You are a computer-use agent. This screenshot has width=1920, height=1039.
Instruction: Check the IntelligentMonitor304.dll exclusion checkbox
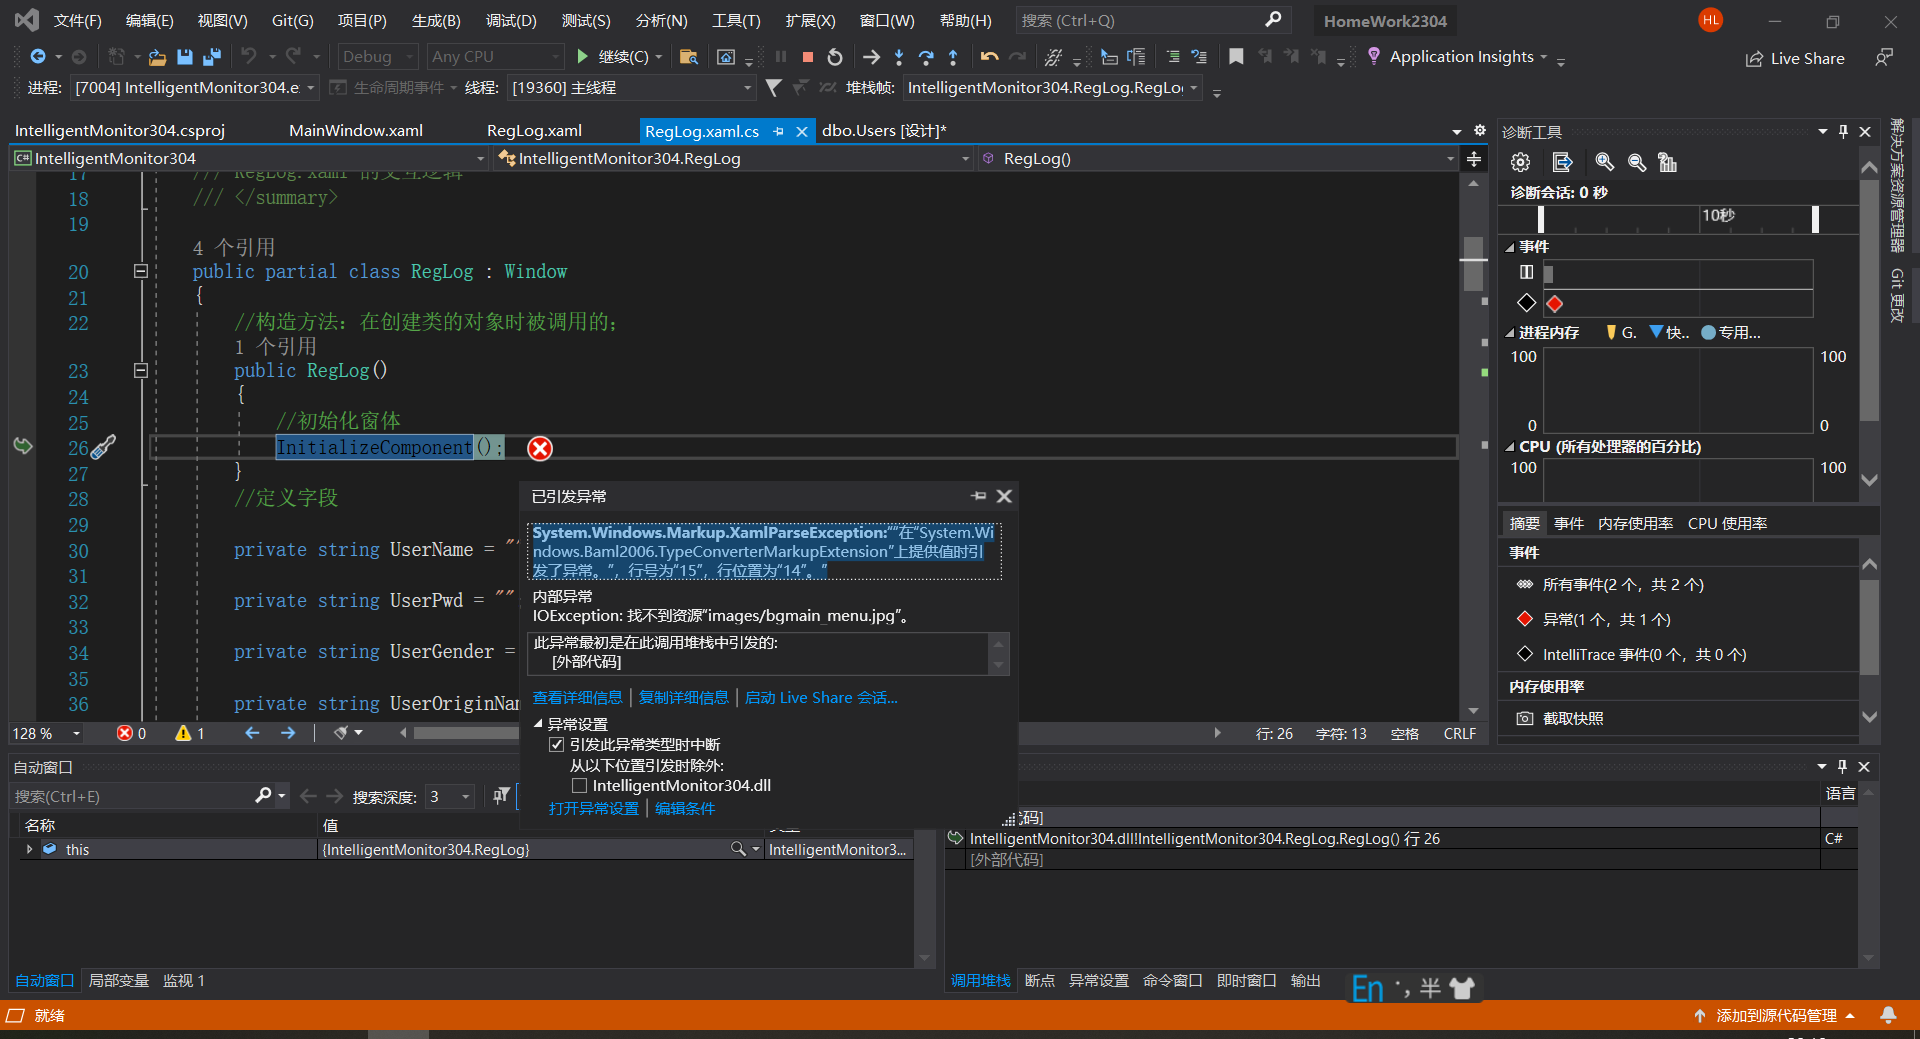[579, 786]
